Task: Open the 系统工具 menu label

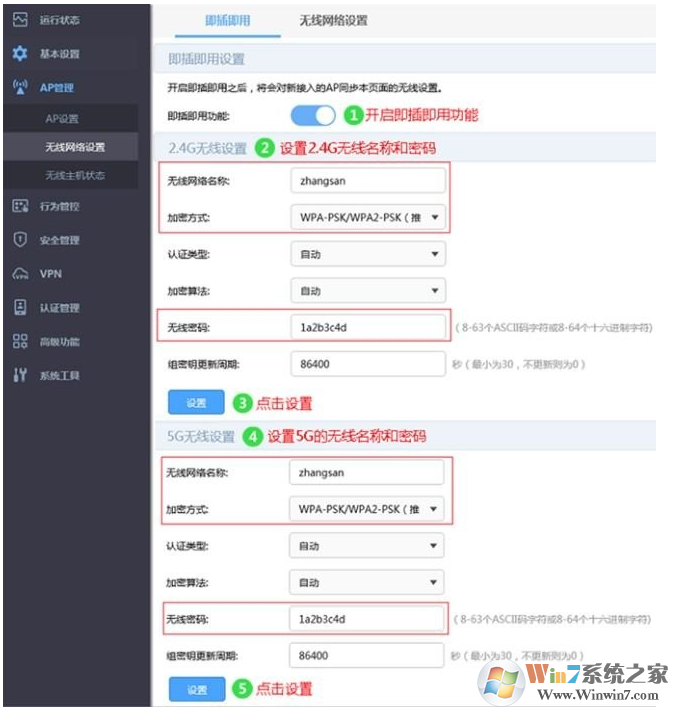Action: click(x=60, y=376)
